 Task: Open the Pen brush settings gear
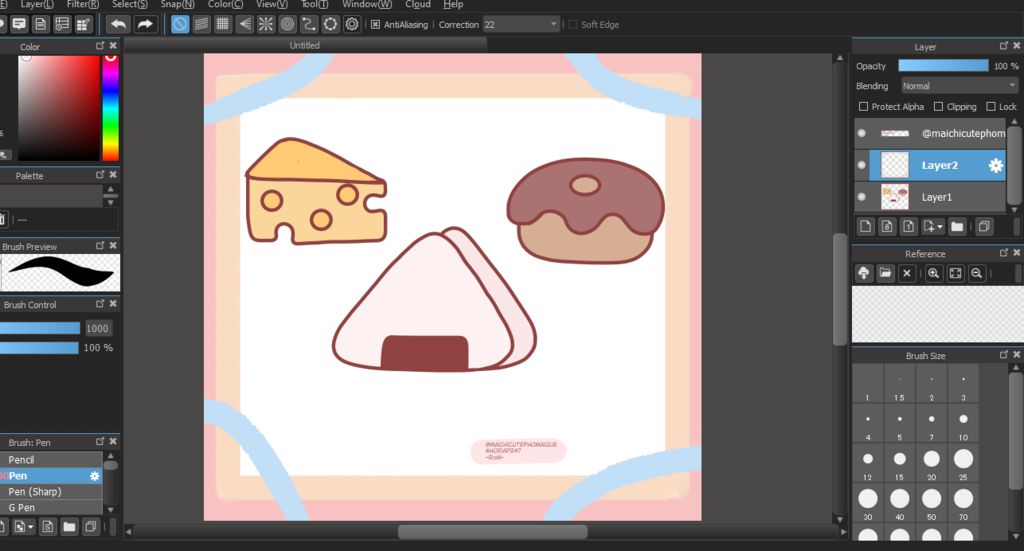(x=95, y=476)
